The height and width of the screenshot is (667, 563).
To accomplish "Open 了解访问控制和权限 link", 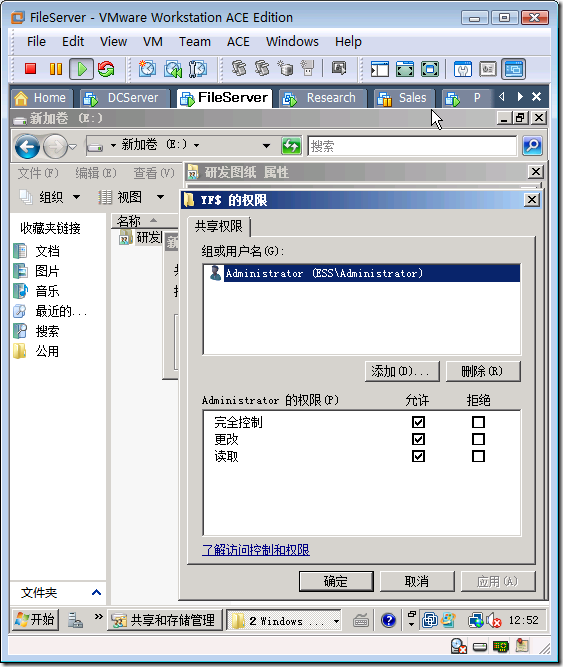I will (x=256, y=550).
